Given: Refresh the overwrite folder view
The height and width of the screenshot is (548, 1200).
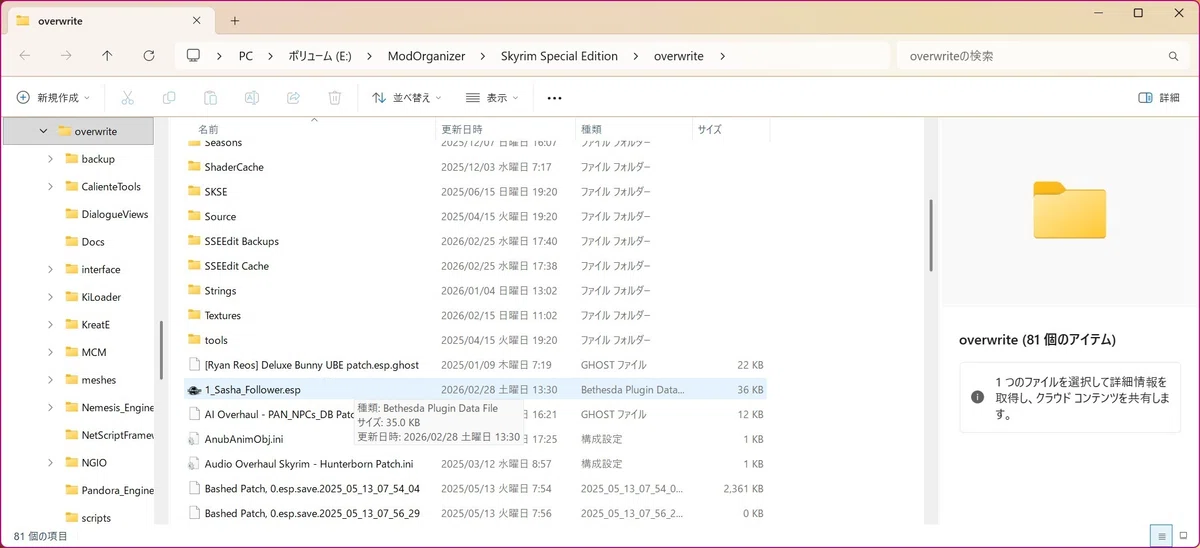Looking at the screenshot, I should pos(149,56).
